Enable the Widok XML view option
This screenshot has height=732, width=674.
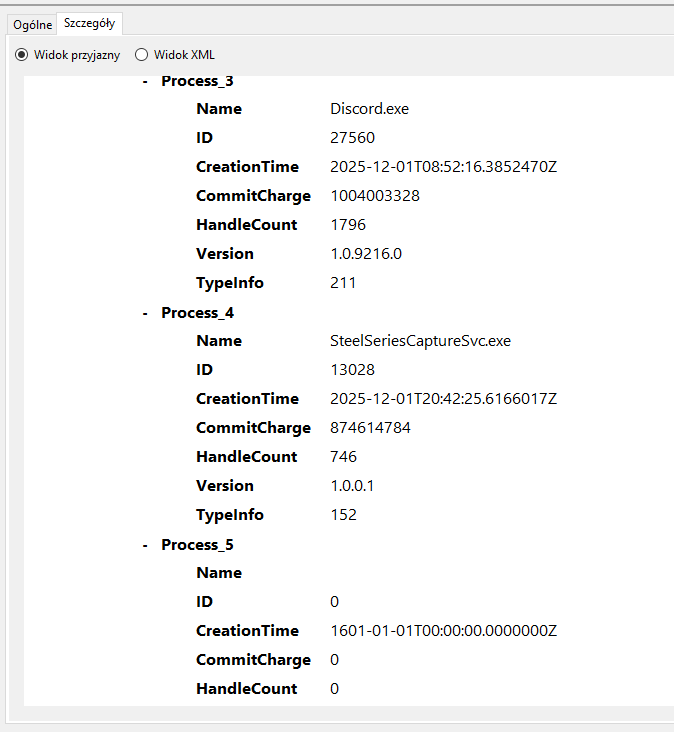tap(141, 55)
